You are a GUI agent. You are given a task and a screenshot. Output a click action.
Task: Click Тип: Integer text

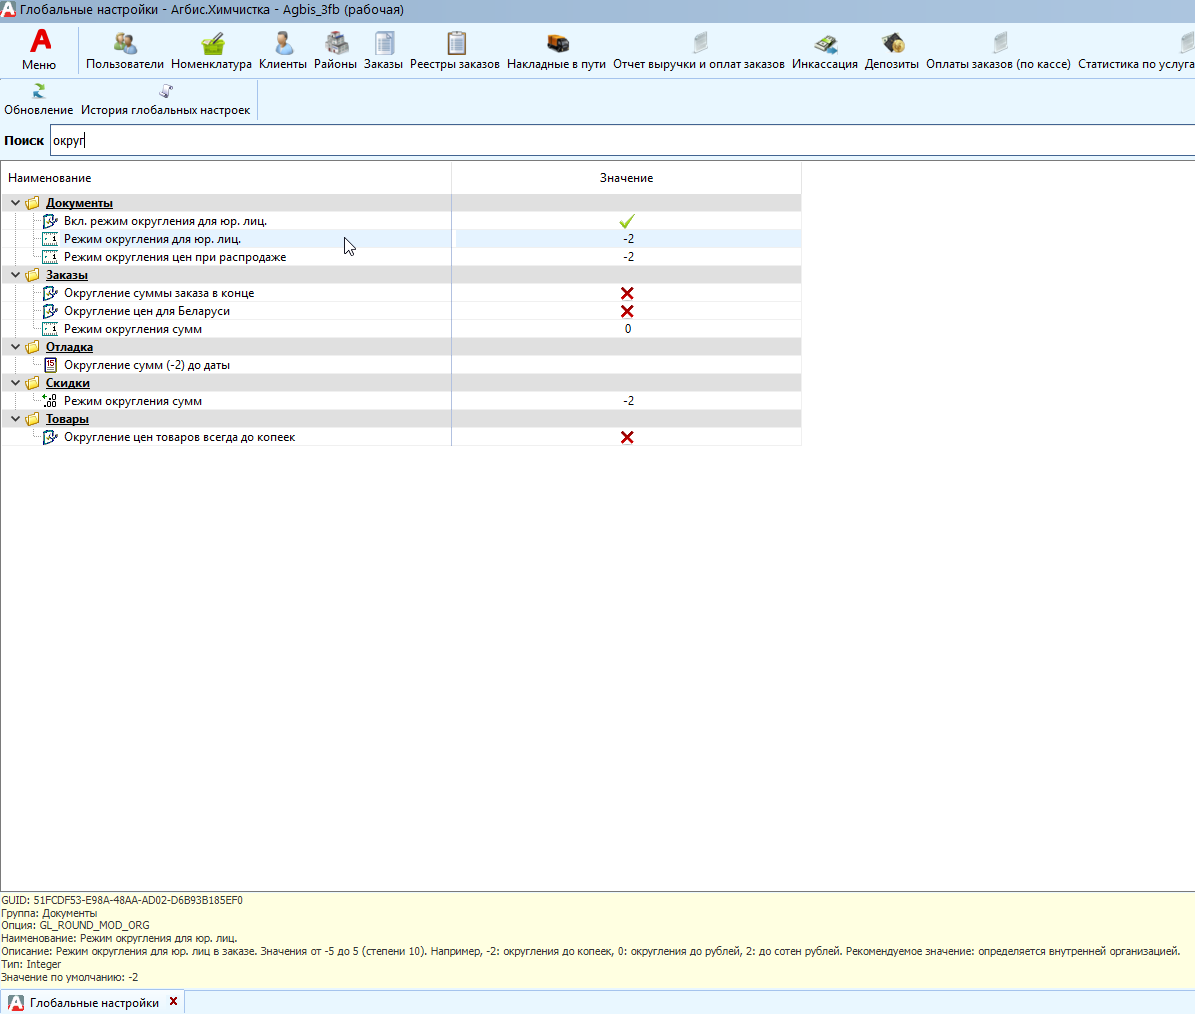(x=31, y=964)
